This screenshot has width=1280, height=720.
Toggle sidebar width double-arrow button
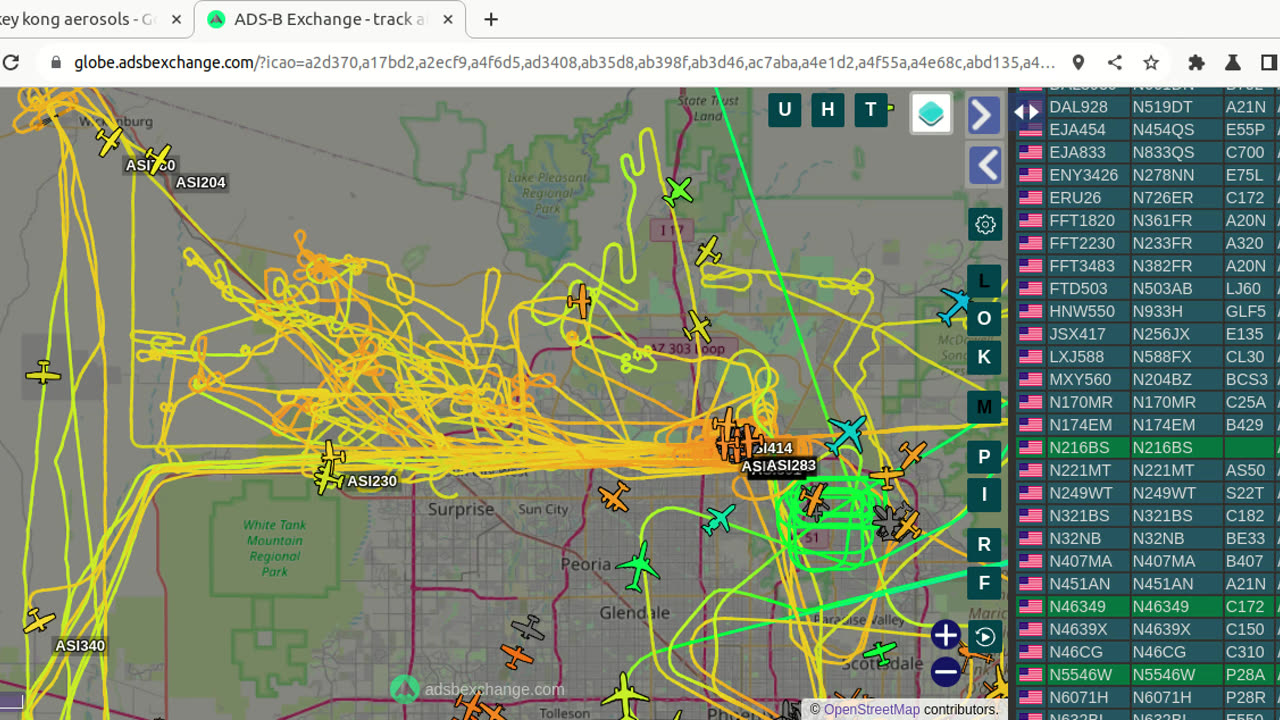[1028, 111]
